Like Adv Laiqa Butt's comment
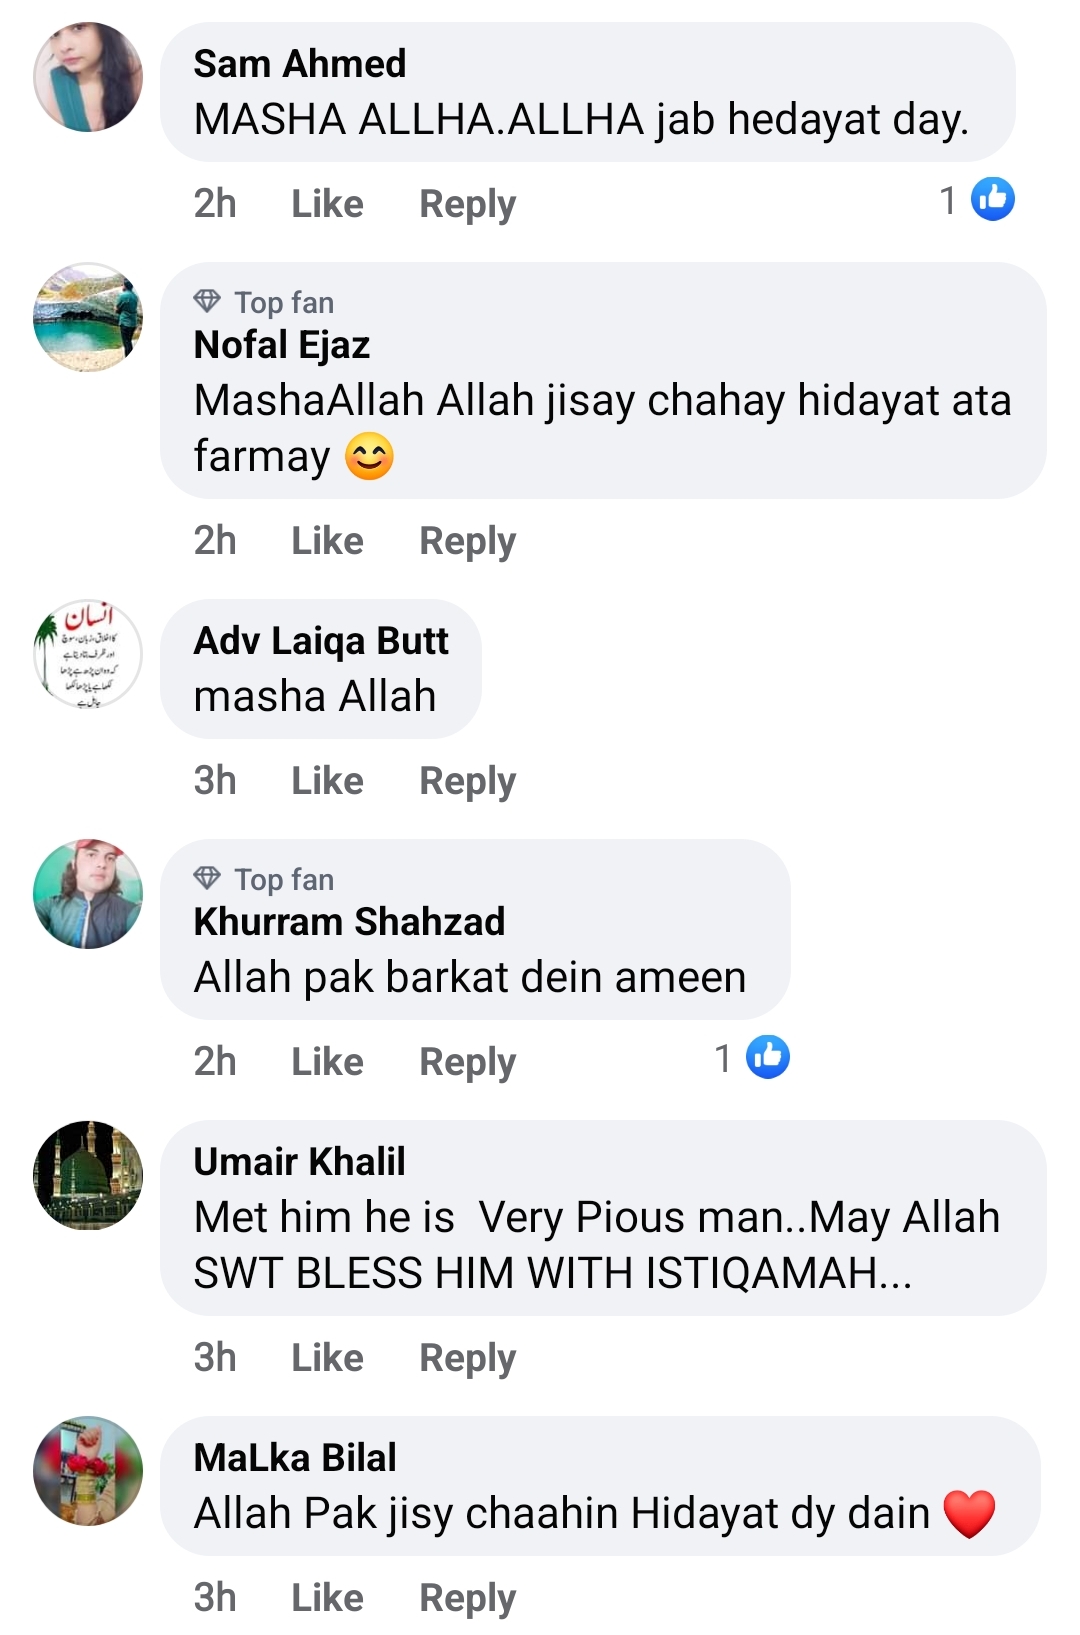 coord(327,781)
